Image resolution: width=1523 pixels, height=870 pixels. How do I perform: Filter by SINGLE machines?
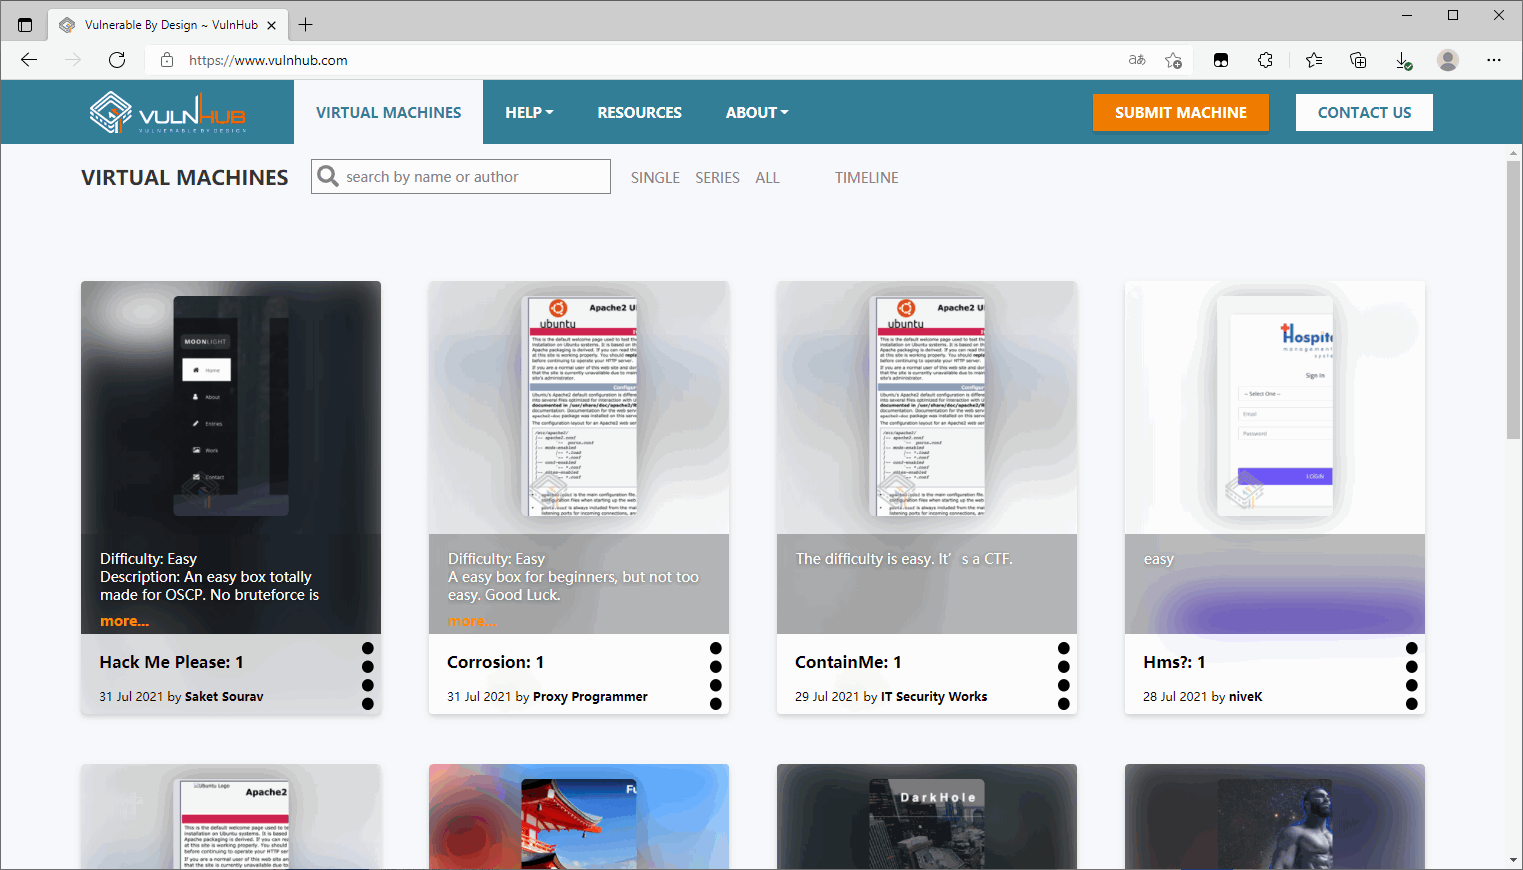[655, 177]
